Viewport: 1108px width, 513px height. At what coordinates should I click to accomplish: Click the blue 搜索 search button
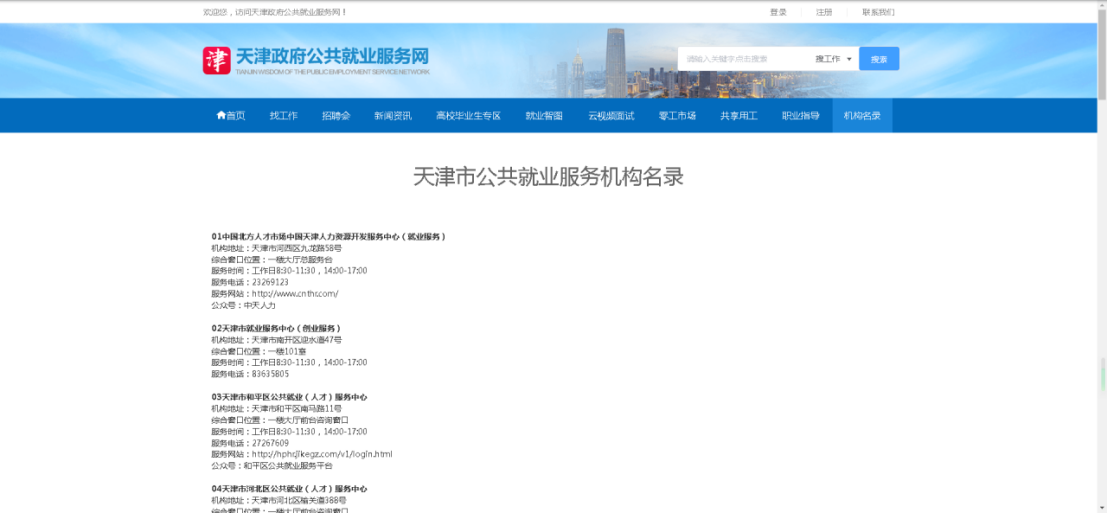pyautogui.click(x=879, y=59)
